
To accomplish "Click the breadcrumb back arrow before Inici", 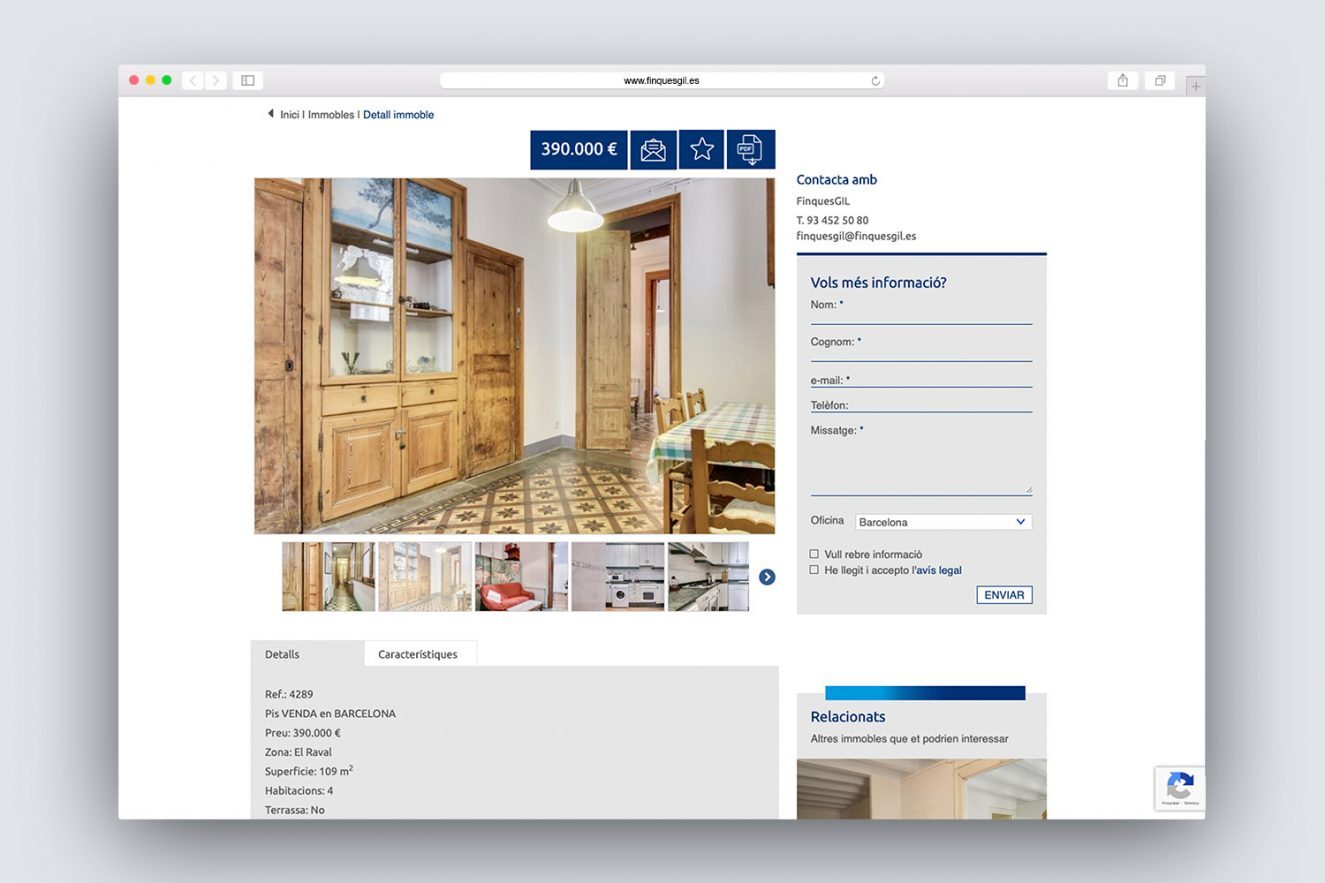I will [270, 114].
